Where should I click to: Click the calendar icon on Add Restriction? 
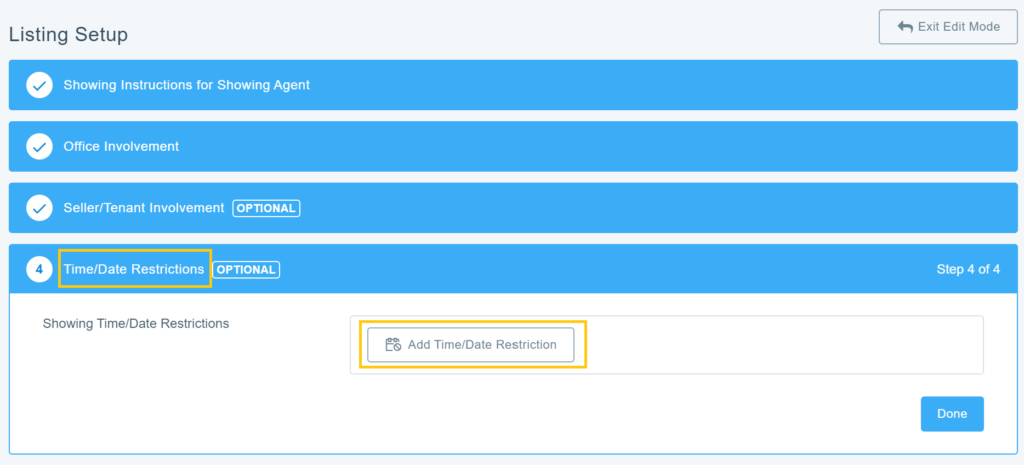393,345
